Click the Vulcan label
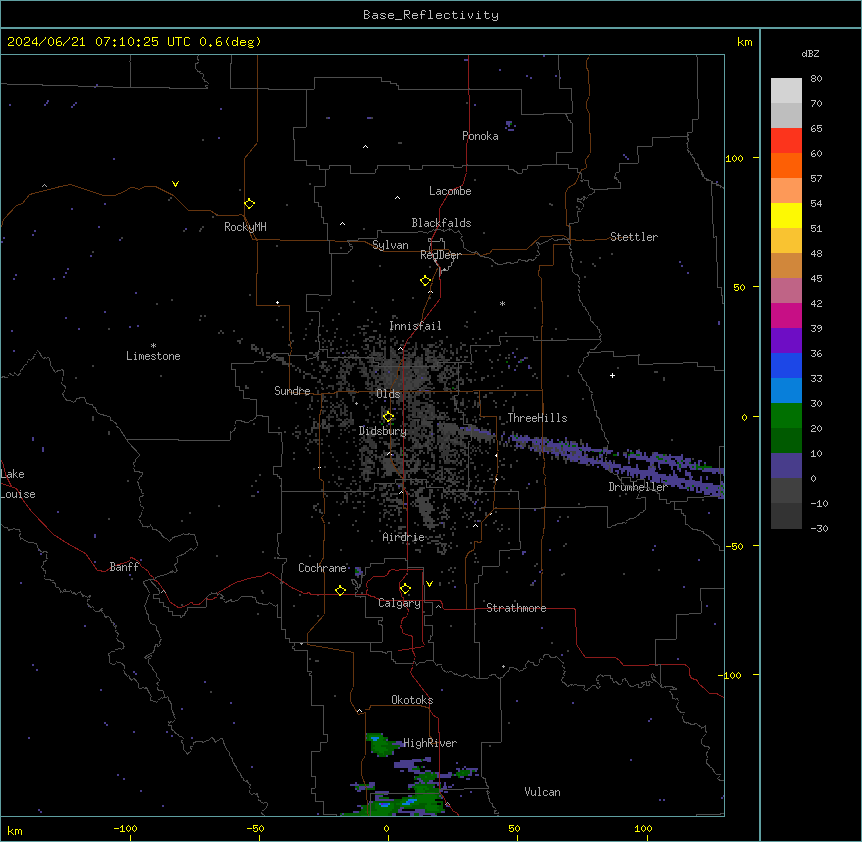862x842 pixels. (x=542, y=792)
